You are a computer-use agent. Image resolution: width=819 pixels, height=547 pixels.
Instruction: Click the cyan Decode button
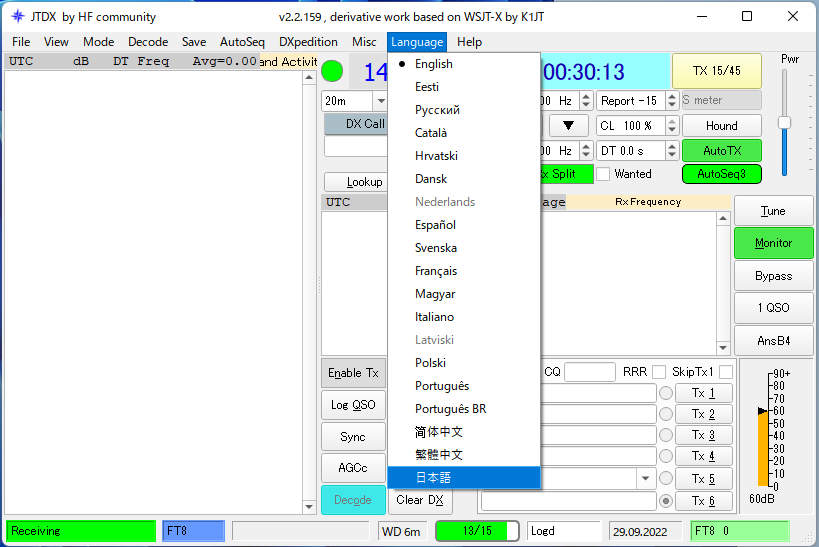(354, 500)
